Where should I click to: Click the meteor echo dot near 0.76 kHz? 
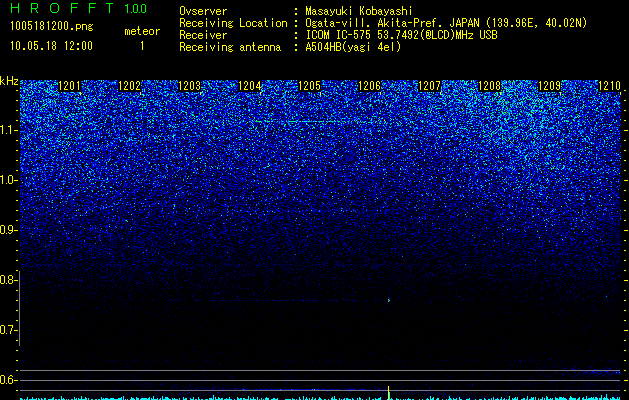(389, 300)
